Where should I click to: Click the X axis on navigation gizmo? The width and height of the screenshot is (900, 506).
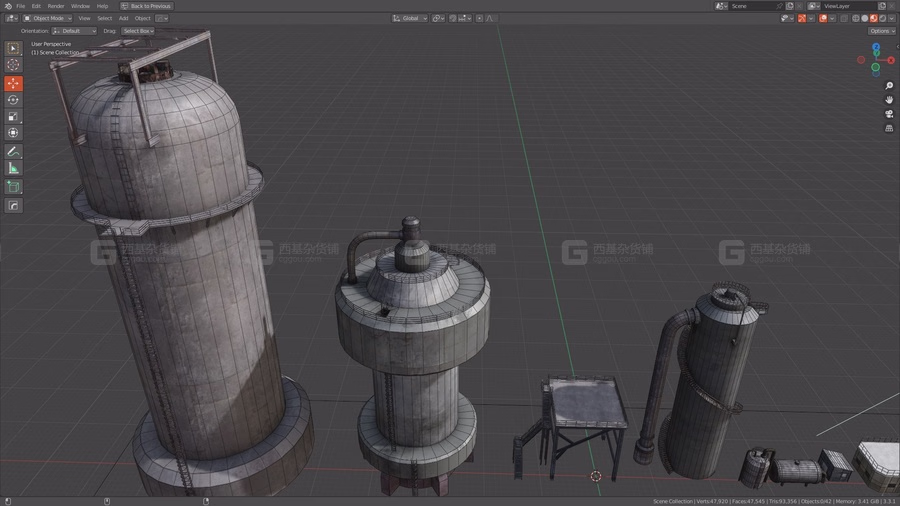pyautogui.click(x=891, y=60)
